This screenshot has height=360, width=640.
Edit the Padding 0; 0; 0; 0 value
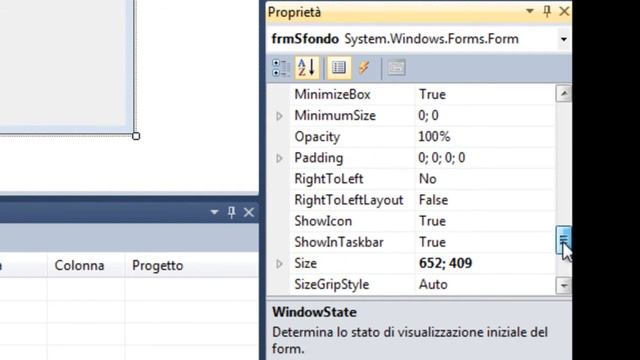pos(442,158)
